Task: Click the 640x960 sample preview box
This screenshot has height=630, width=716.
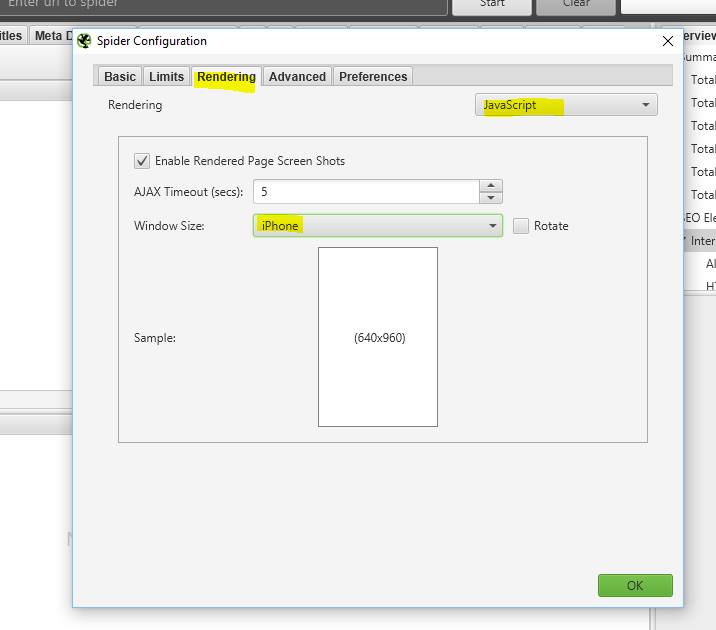Action: [x=378, y=337]
